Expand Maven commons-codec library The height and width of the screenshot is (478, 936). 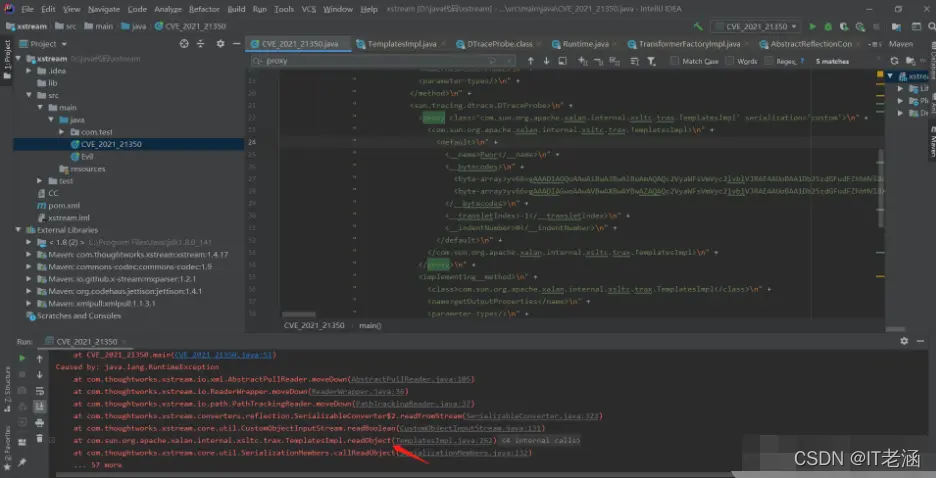click(29, 267)
